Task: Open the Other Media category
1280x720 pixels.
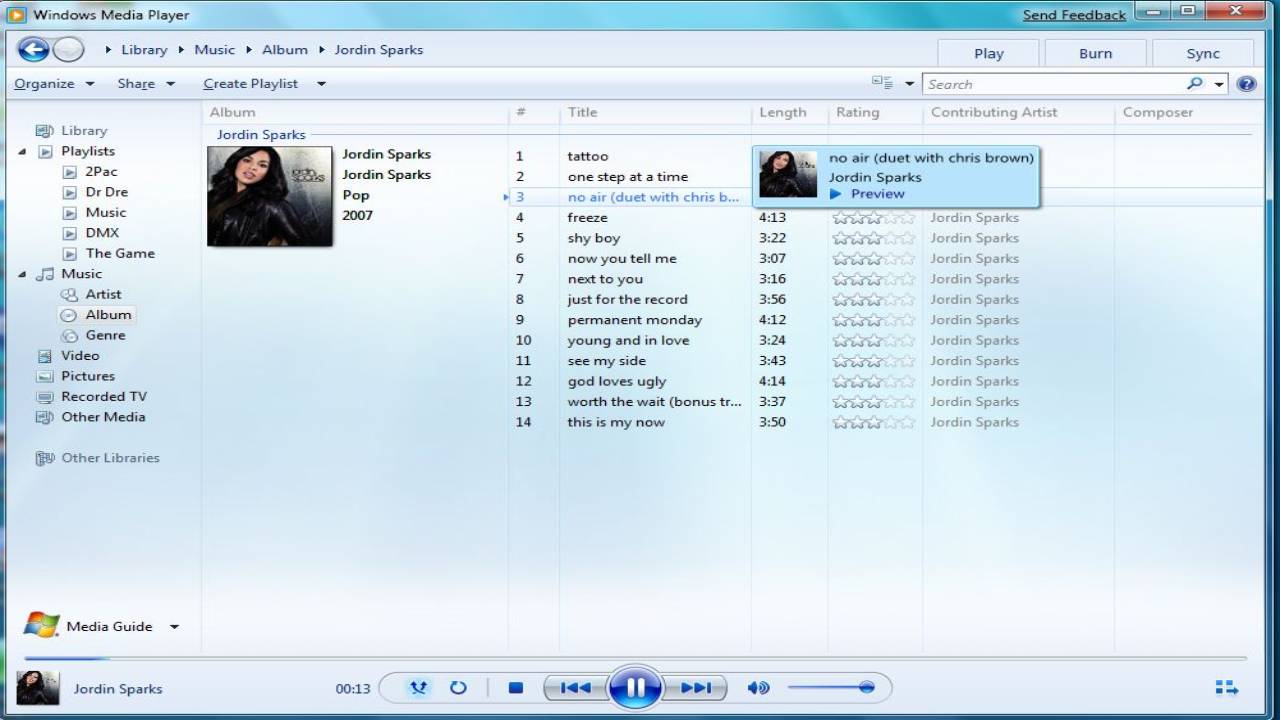Action: tap(103, 417)
